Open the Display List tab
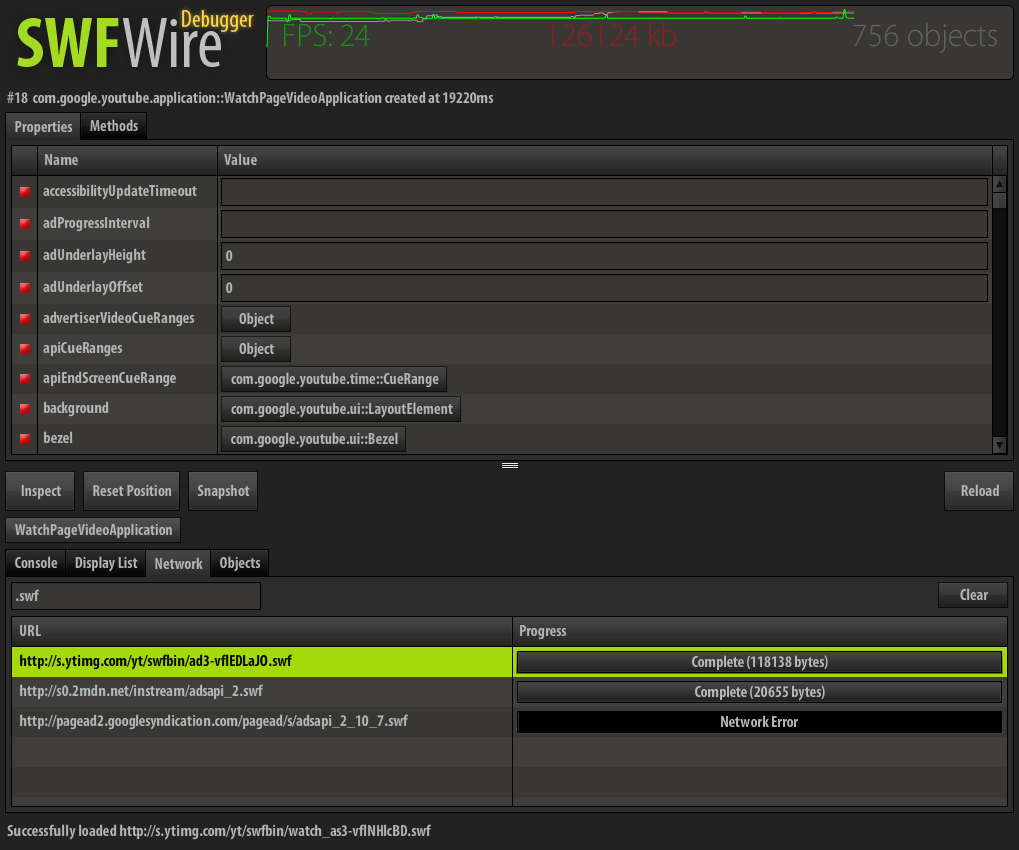 point(106,563)
